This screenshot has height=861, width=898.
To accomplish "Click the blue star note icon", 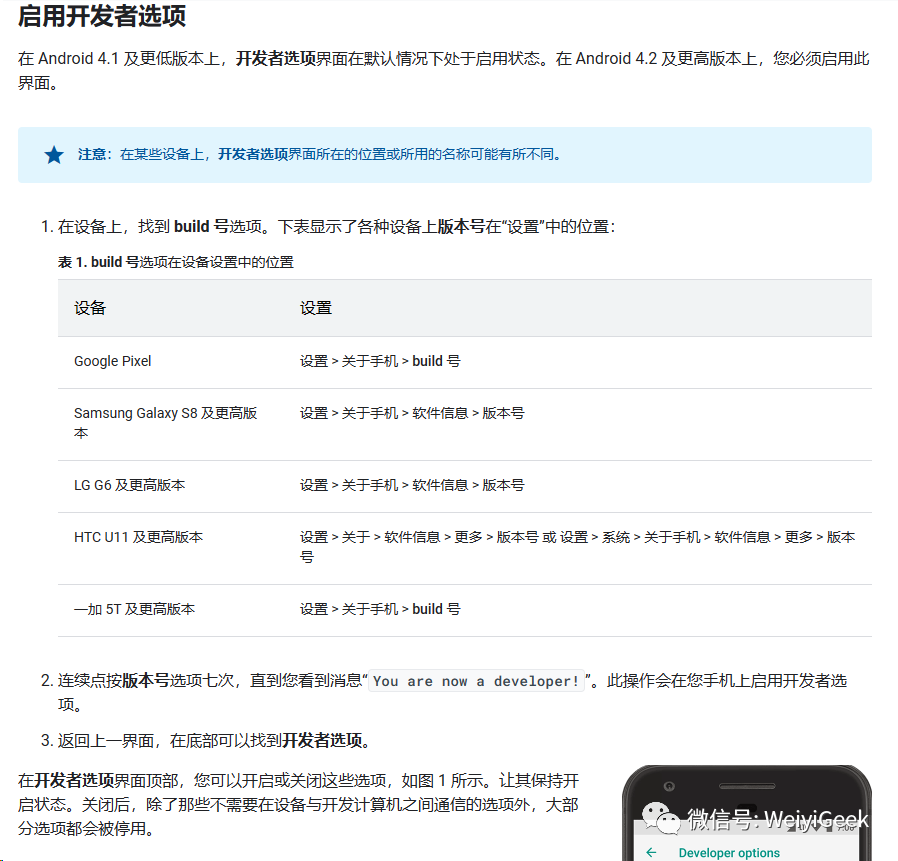I will [x=54, y=155].
